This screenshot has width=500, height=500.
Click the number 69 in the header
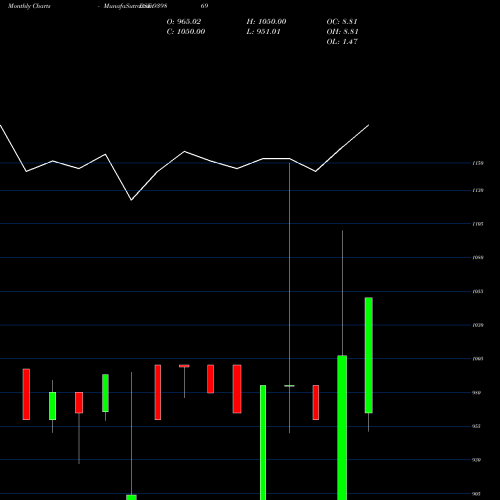[x=204, y=6]
